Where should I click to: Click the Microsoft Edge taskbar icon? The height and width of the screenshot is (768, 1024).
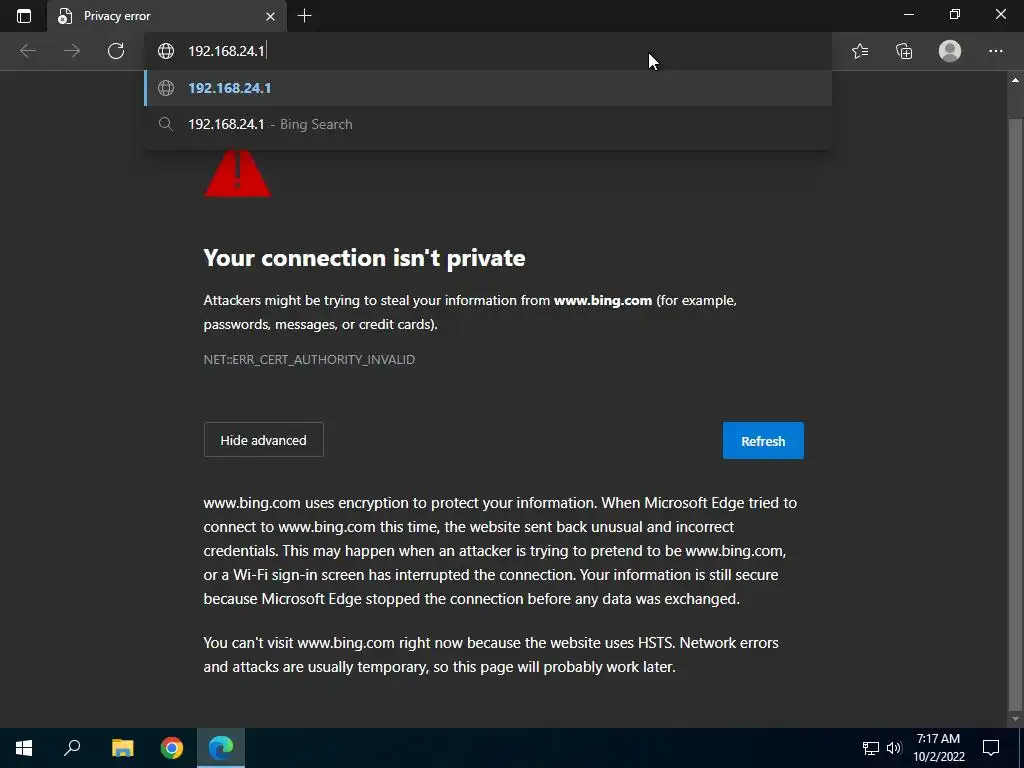click(221, 748)
